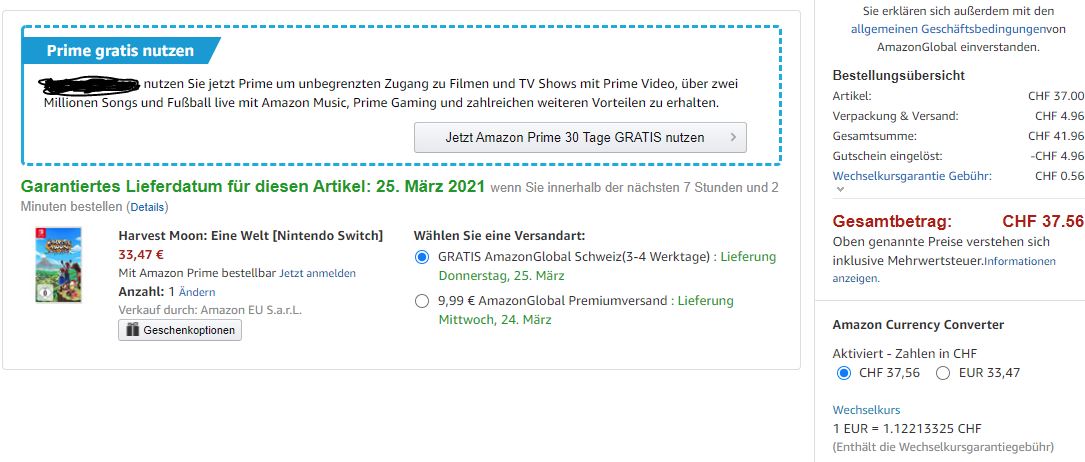Open Details link for delivery date
The image size is (1085, 462).
click(147, 207)
